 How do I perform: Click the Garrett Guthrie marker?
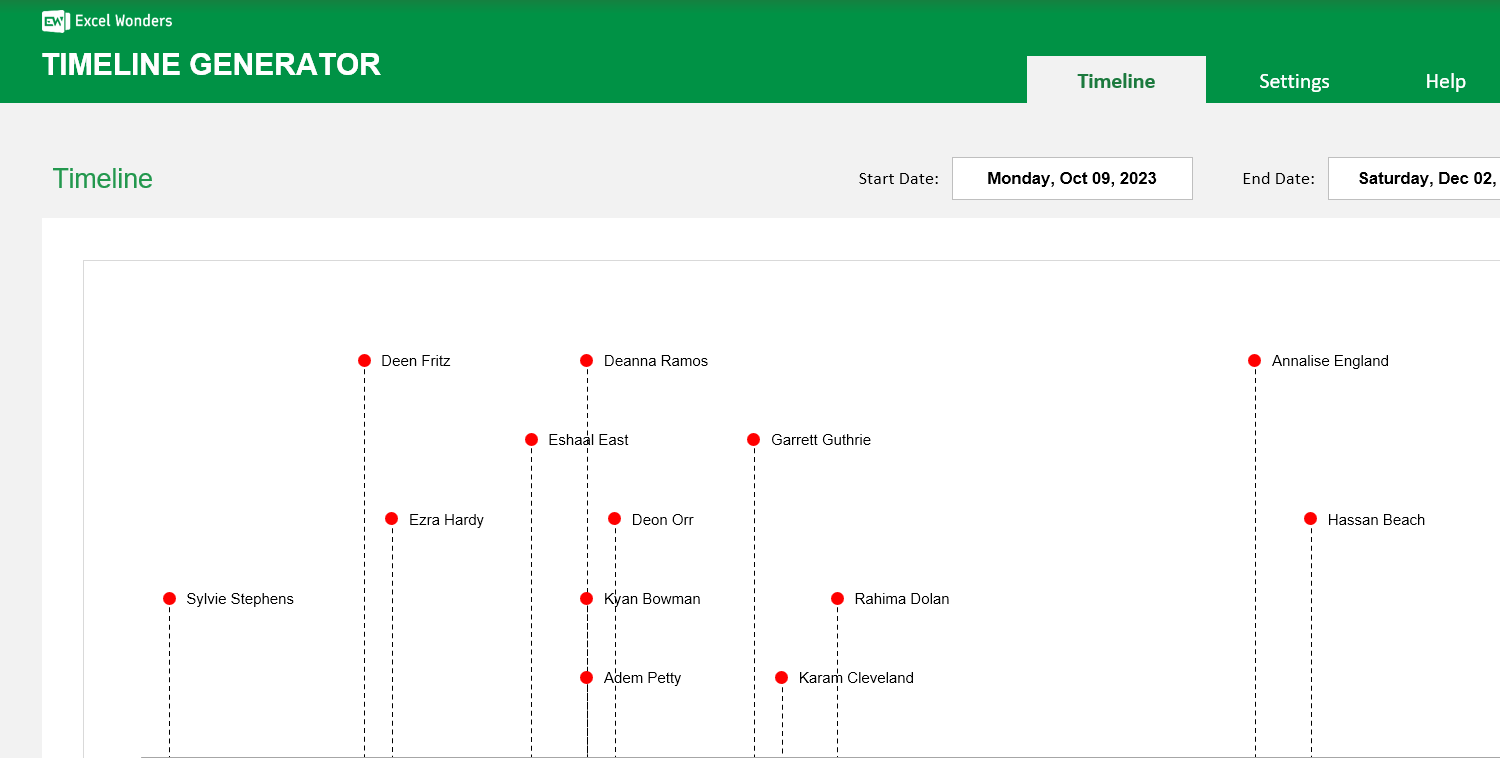753,439
